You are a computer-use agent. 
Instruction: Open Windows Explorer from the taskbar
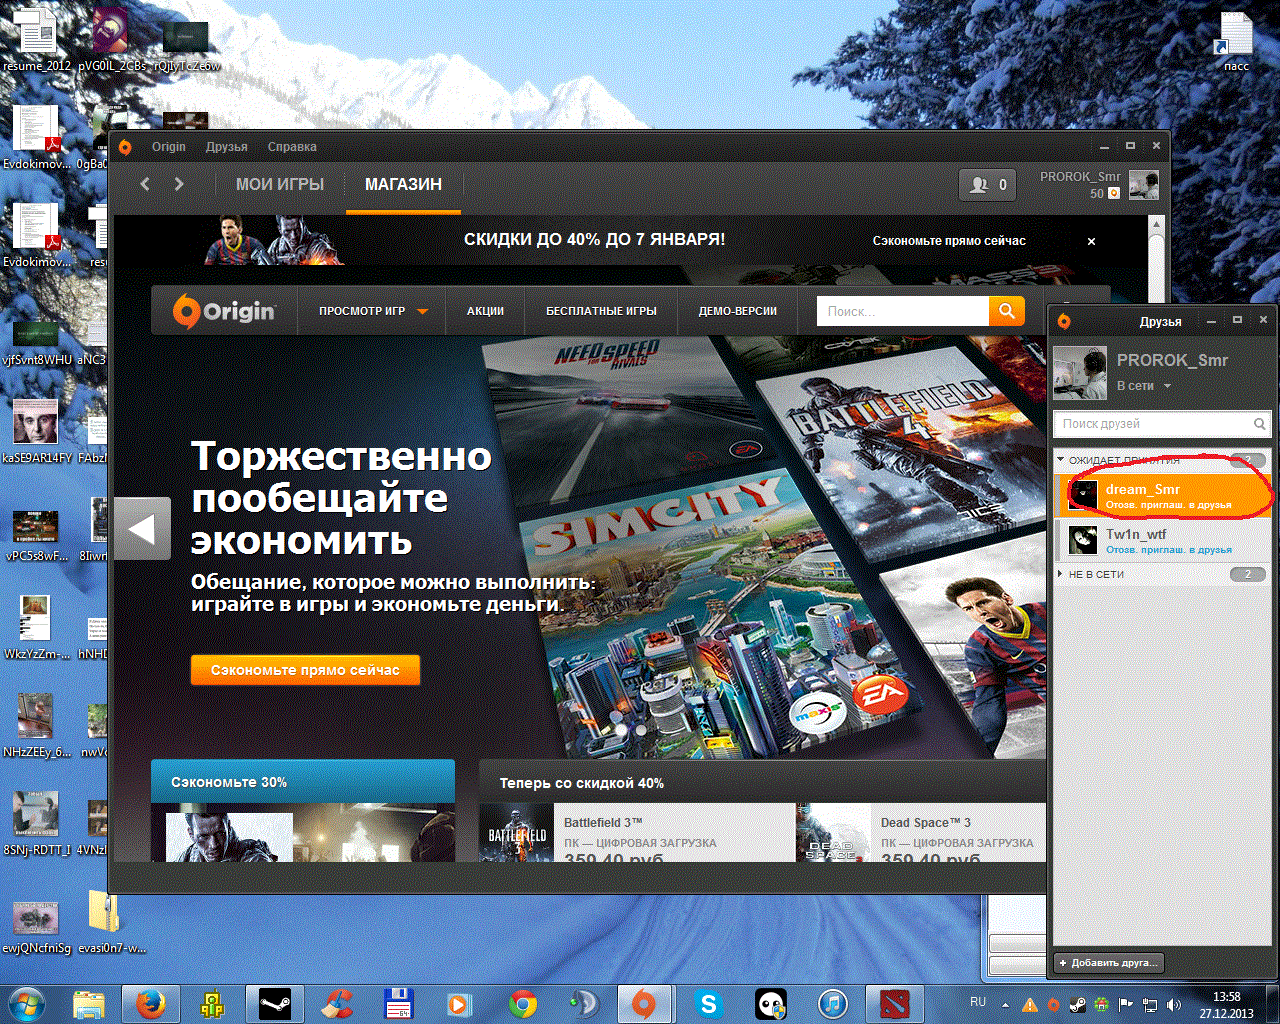[89, 1003]
